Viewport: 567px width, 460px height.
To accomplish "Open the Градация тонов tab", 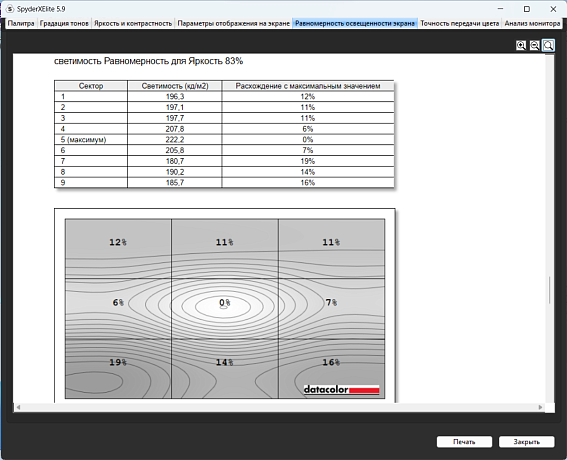I will [64, 24].
